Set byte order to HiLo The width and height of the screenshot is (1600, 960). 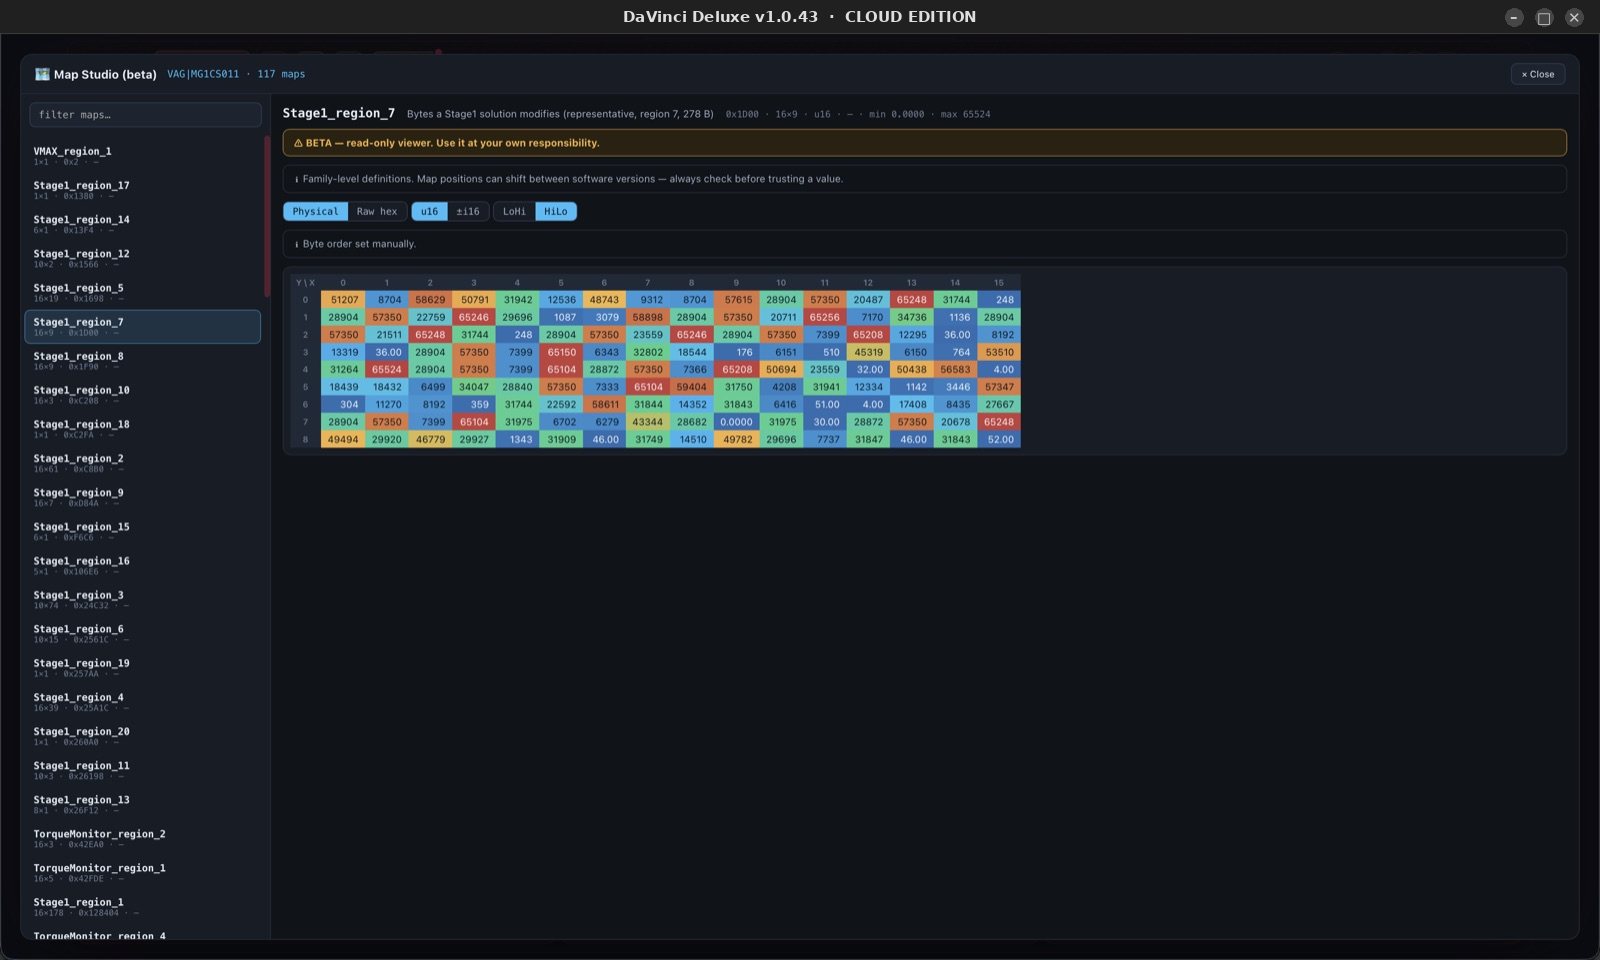point(556,211)
